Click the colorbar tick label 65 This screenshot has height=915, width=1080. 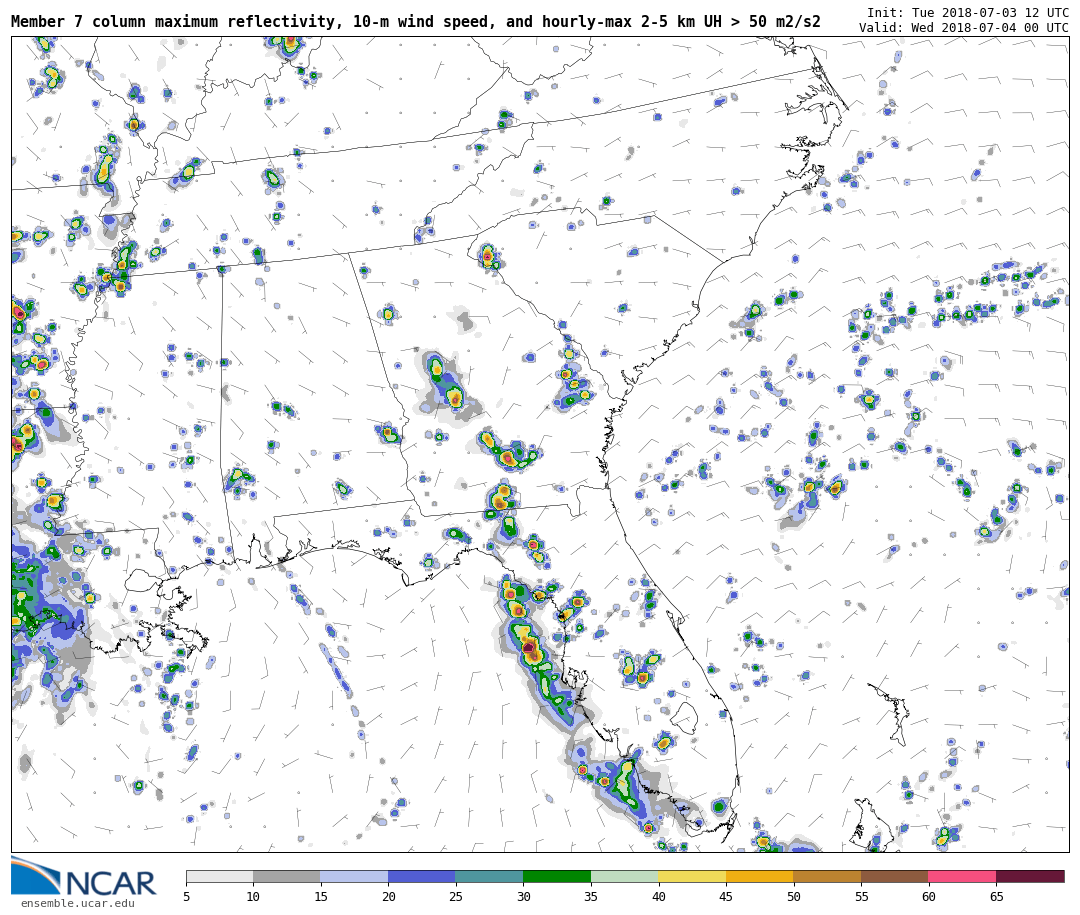996,897
